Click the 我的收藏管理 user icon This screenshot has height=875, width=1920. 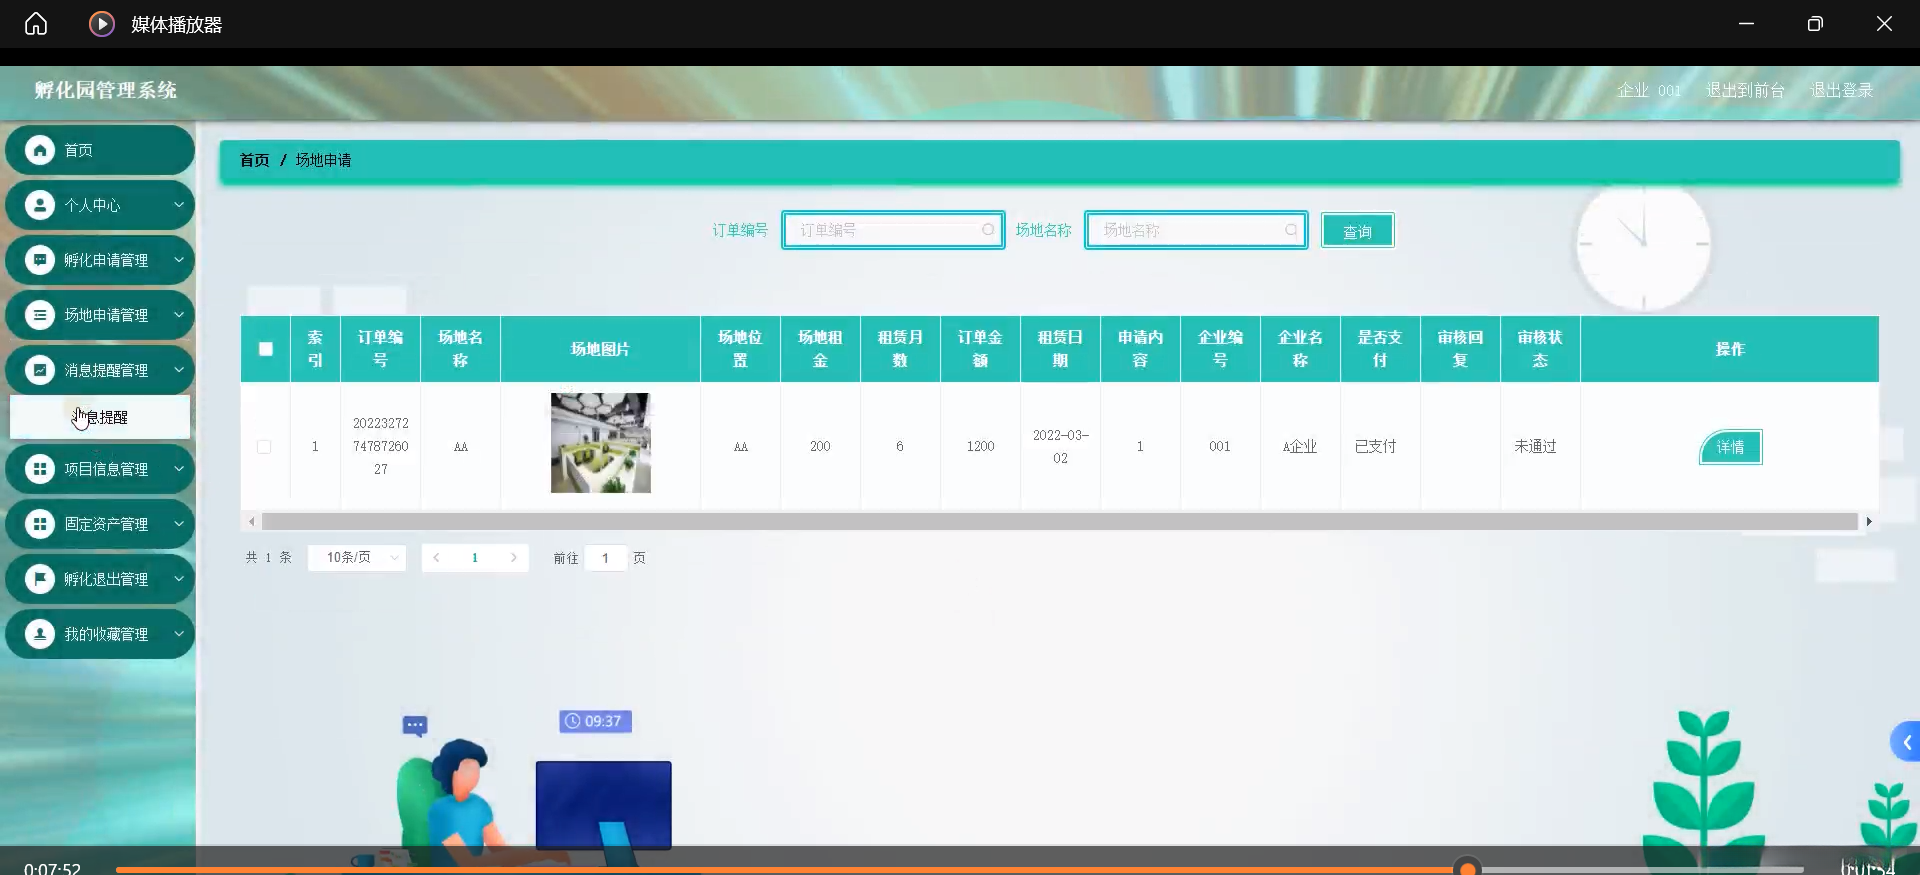click(x=40, y=634)
